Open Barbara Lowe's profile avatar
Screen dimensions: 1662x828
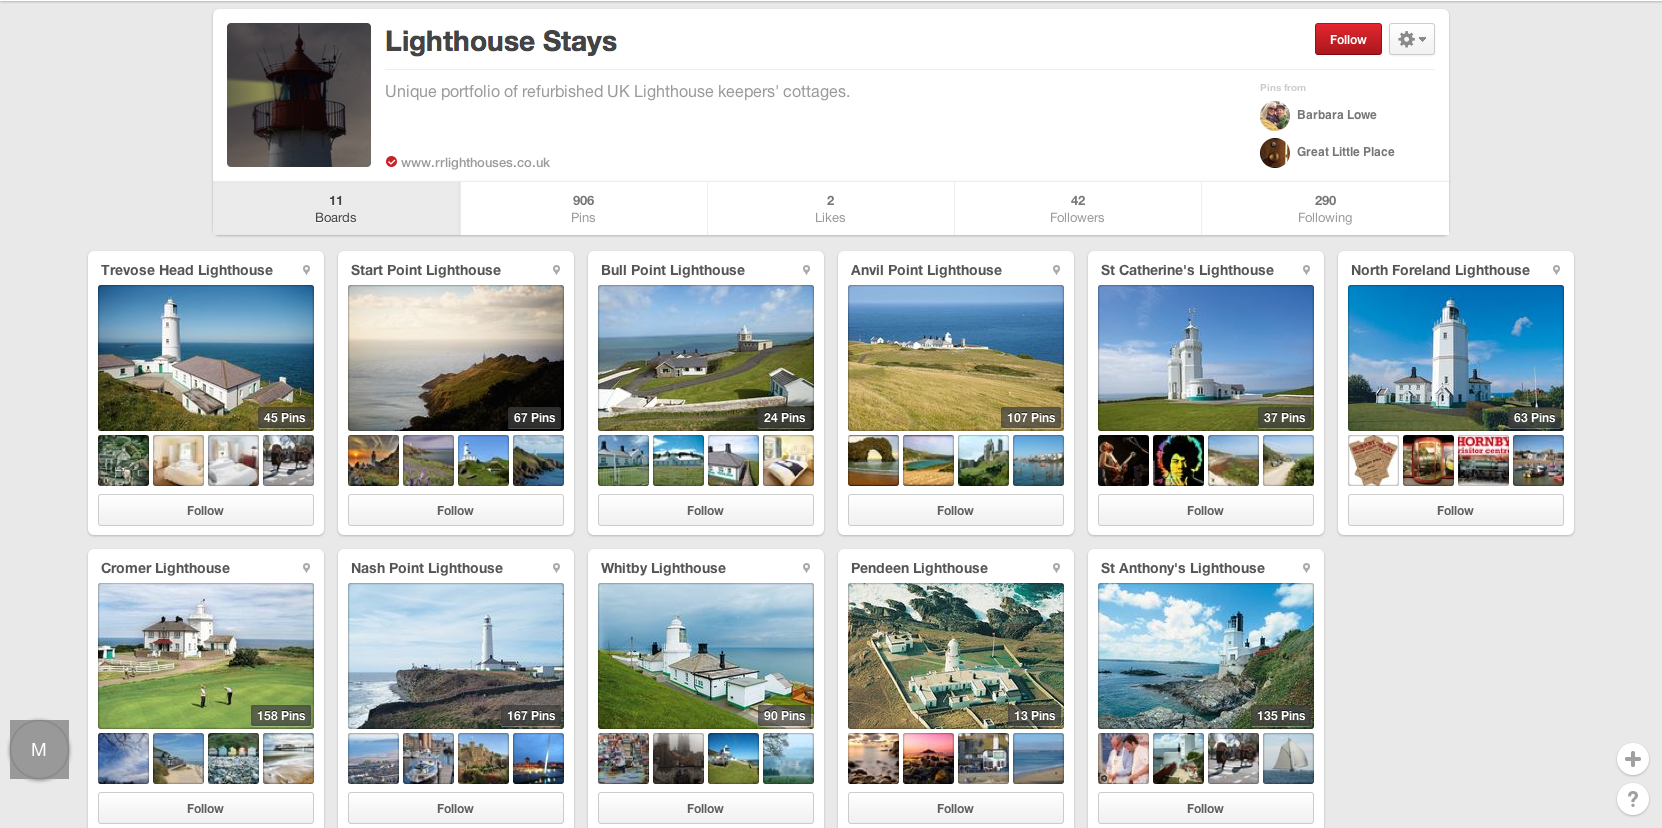click(1274, 116)
